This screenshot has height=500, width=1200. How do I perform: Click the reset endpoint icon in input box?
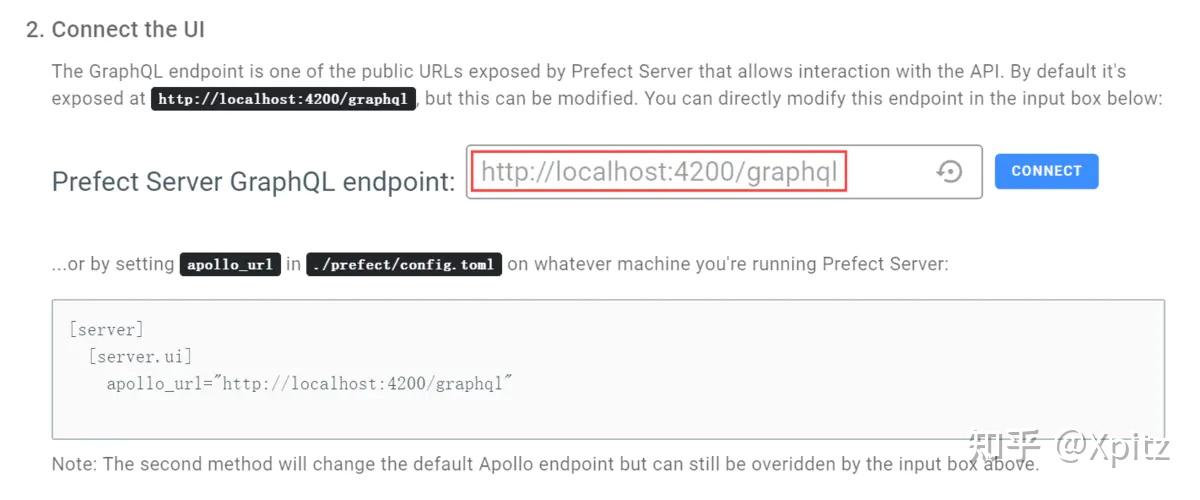click(x=949, y=172)
